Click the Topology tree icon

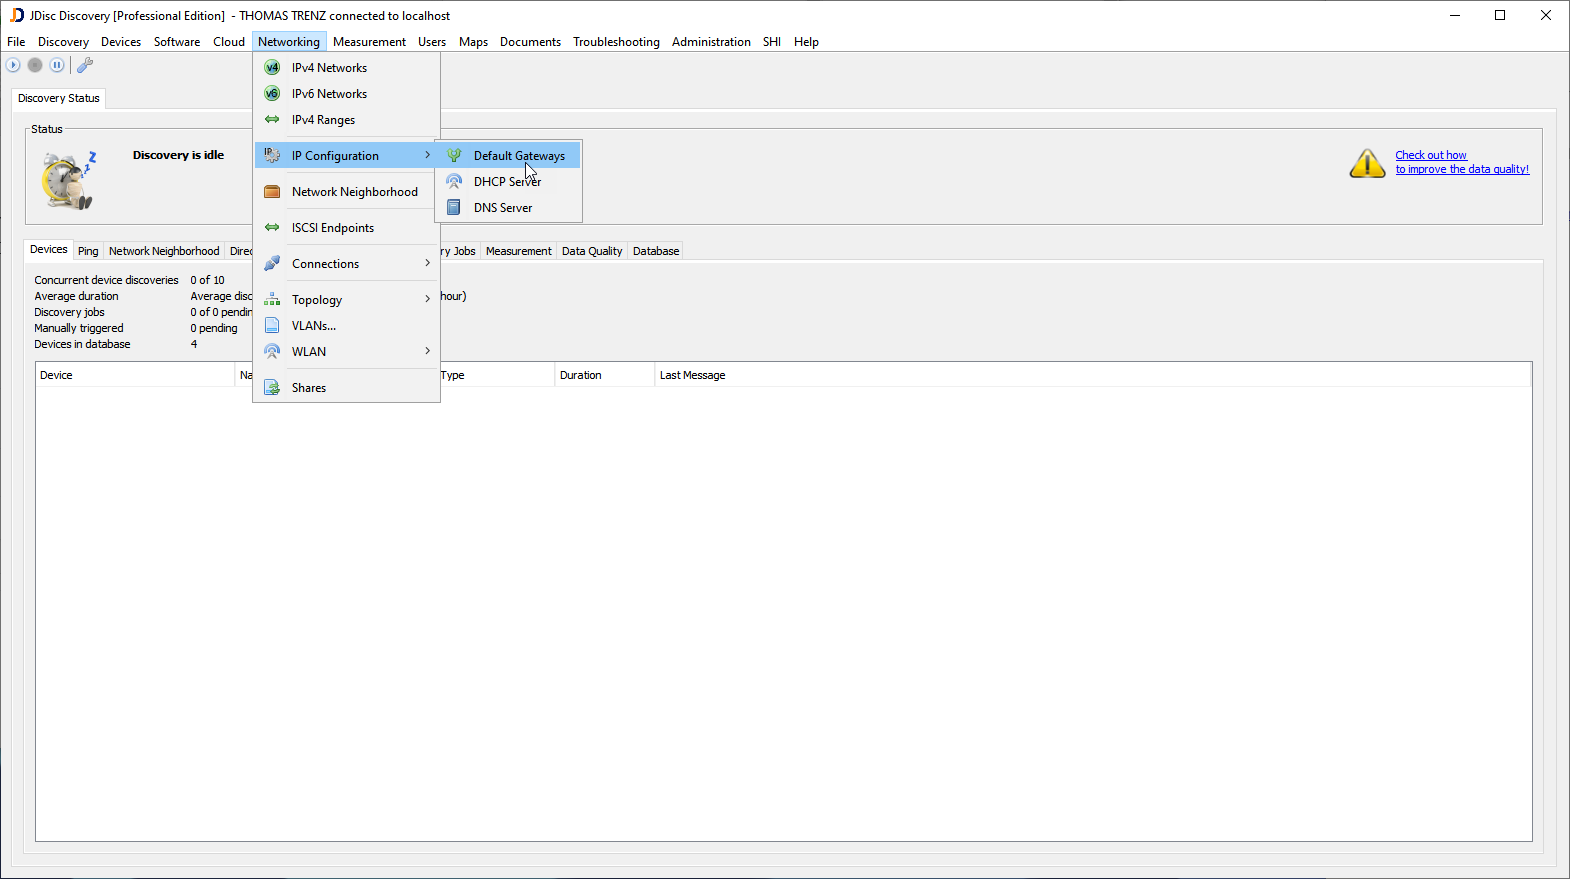272,300
